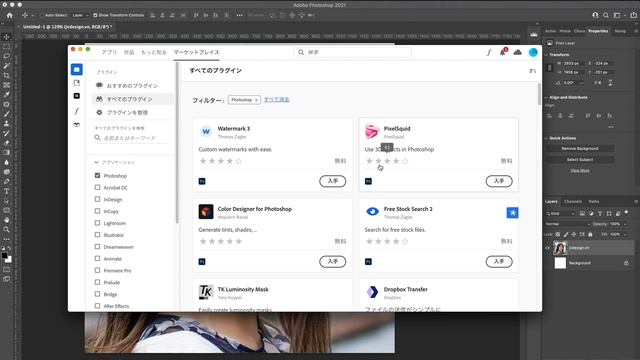Click the TK Luminosity Mask icon

(206, 292)
